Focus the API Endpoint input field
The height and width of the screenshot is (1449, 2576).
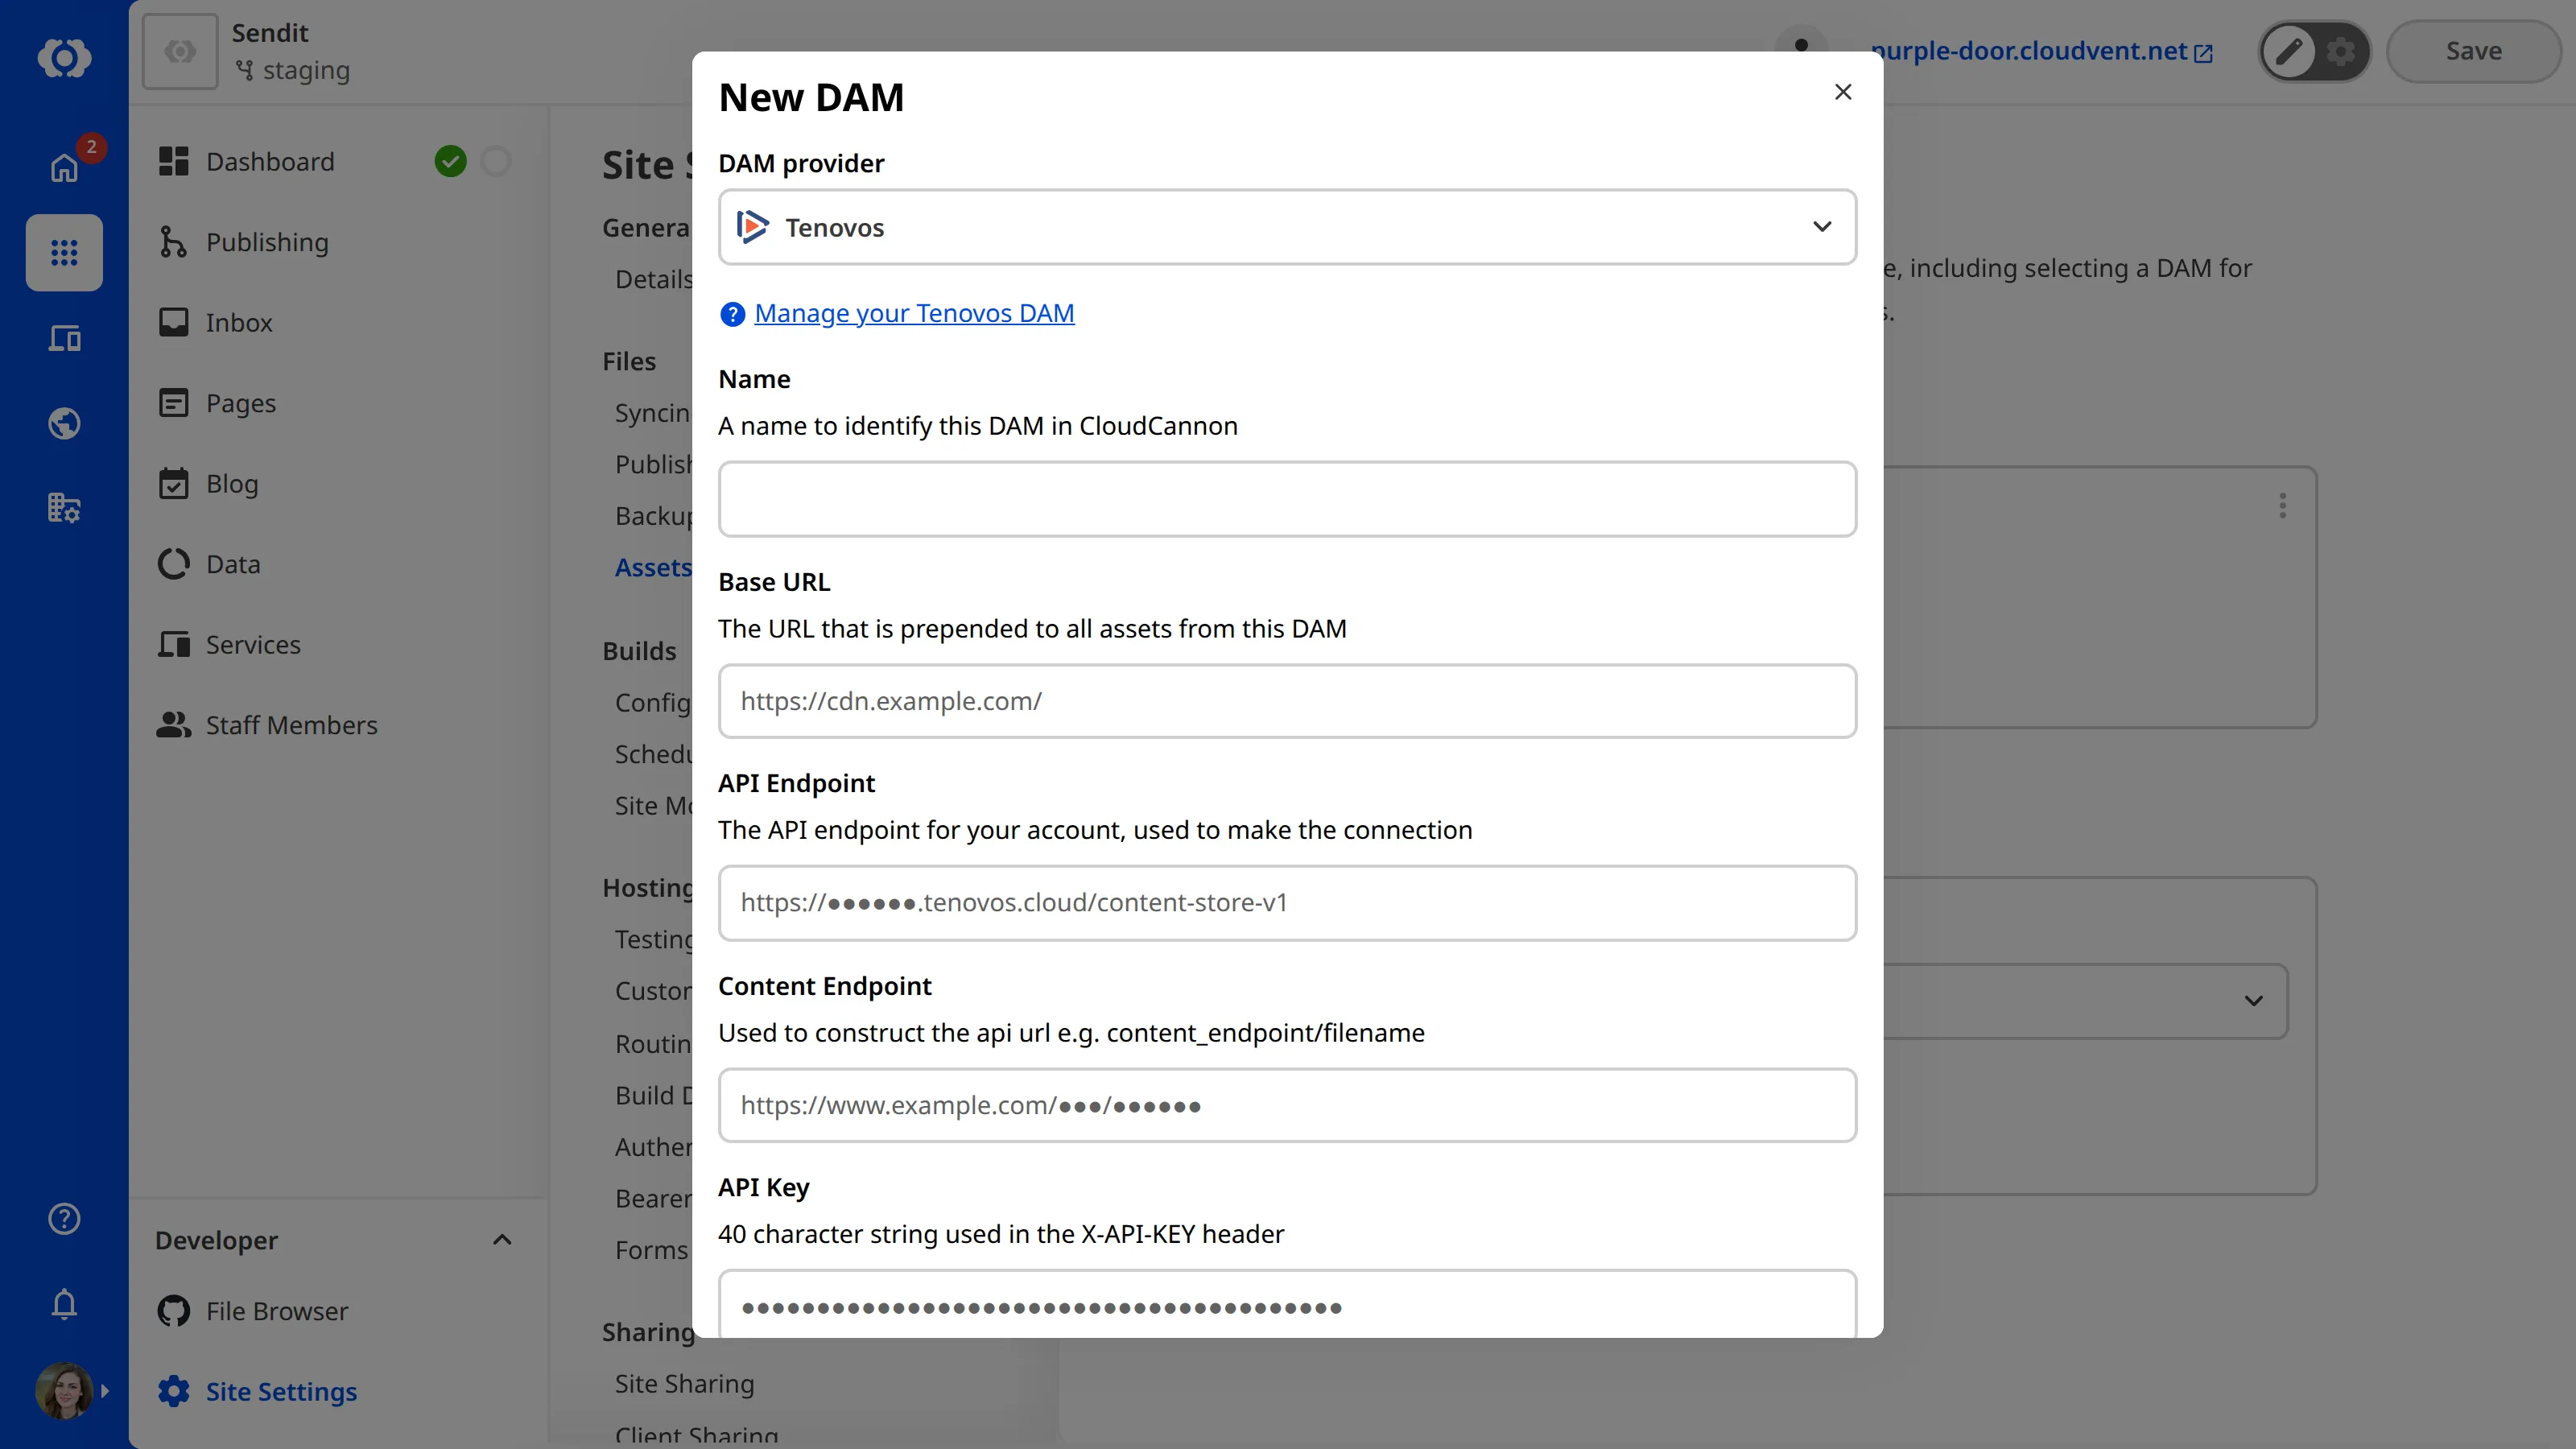1287,903
